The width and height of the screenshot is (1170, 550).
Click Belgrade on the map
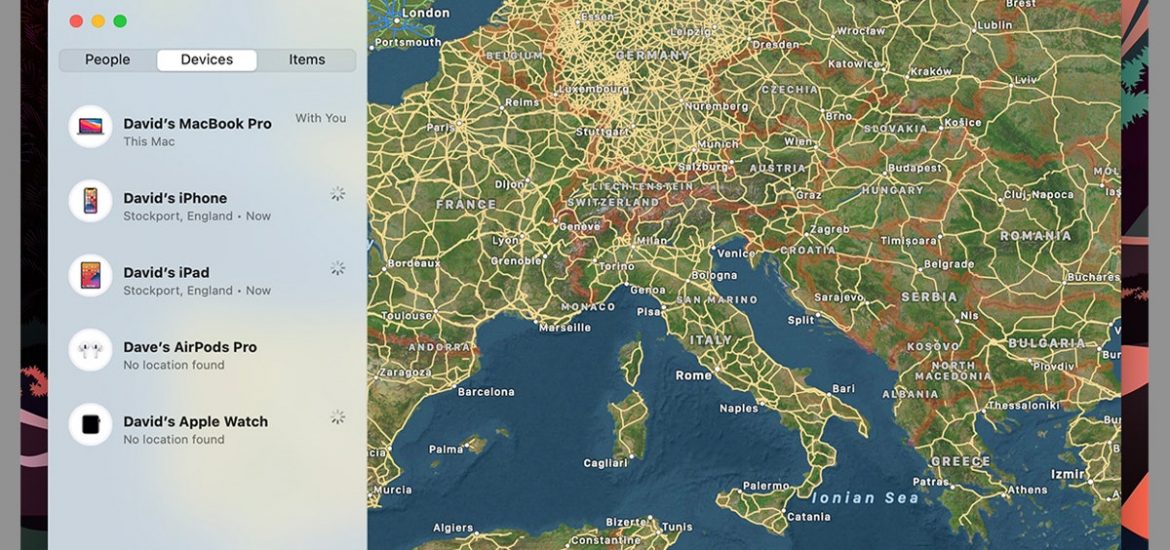pos(949,264)
